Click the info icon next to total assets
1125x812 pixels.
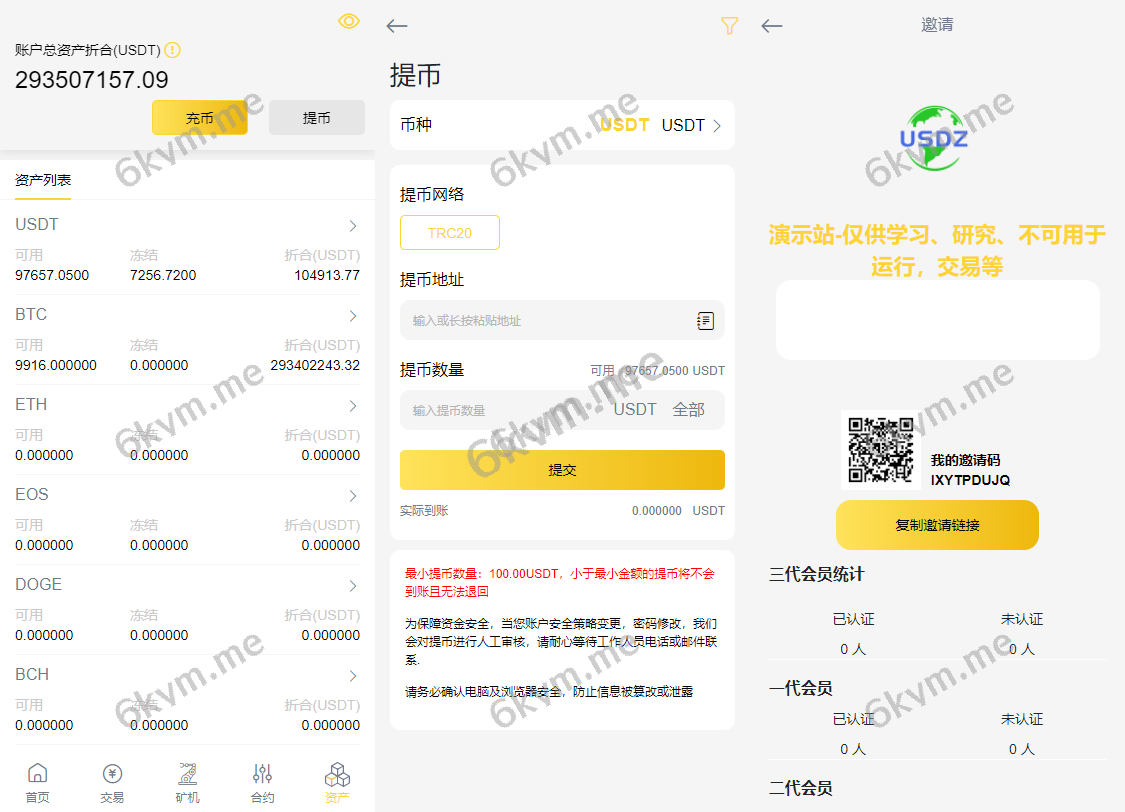[x=171, y=49]
